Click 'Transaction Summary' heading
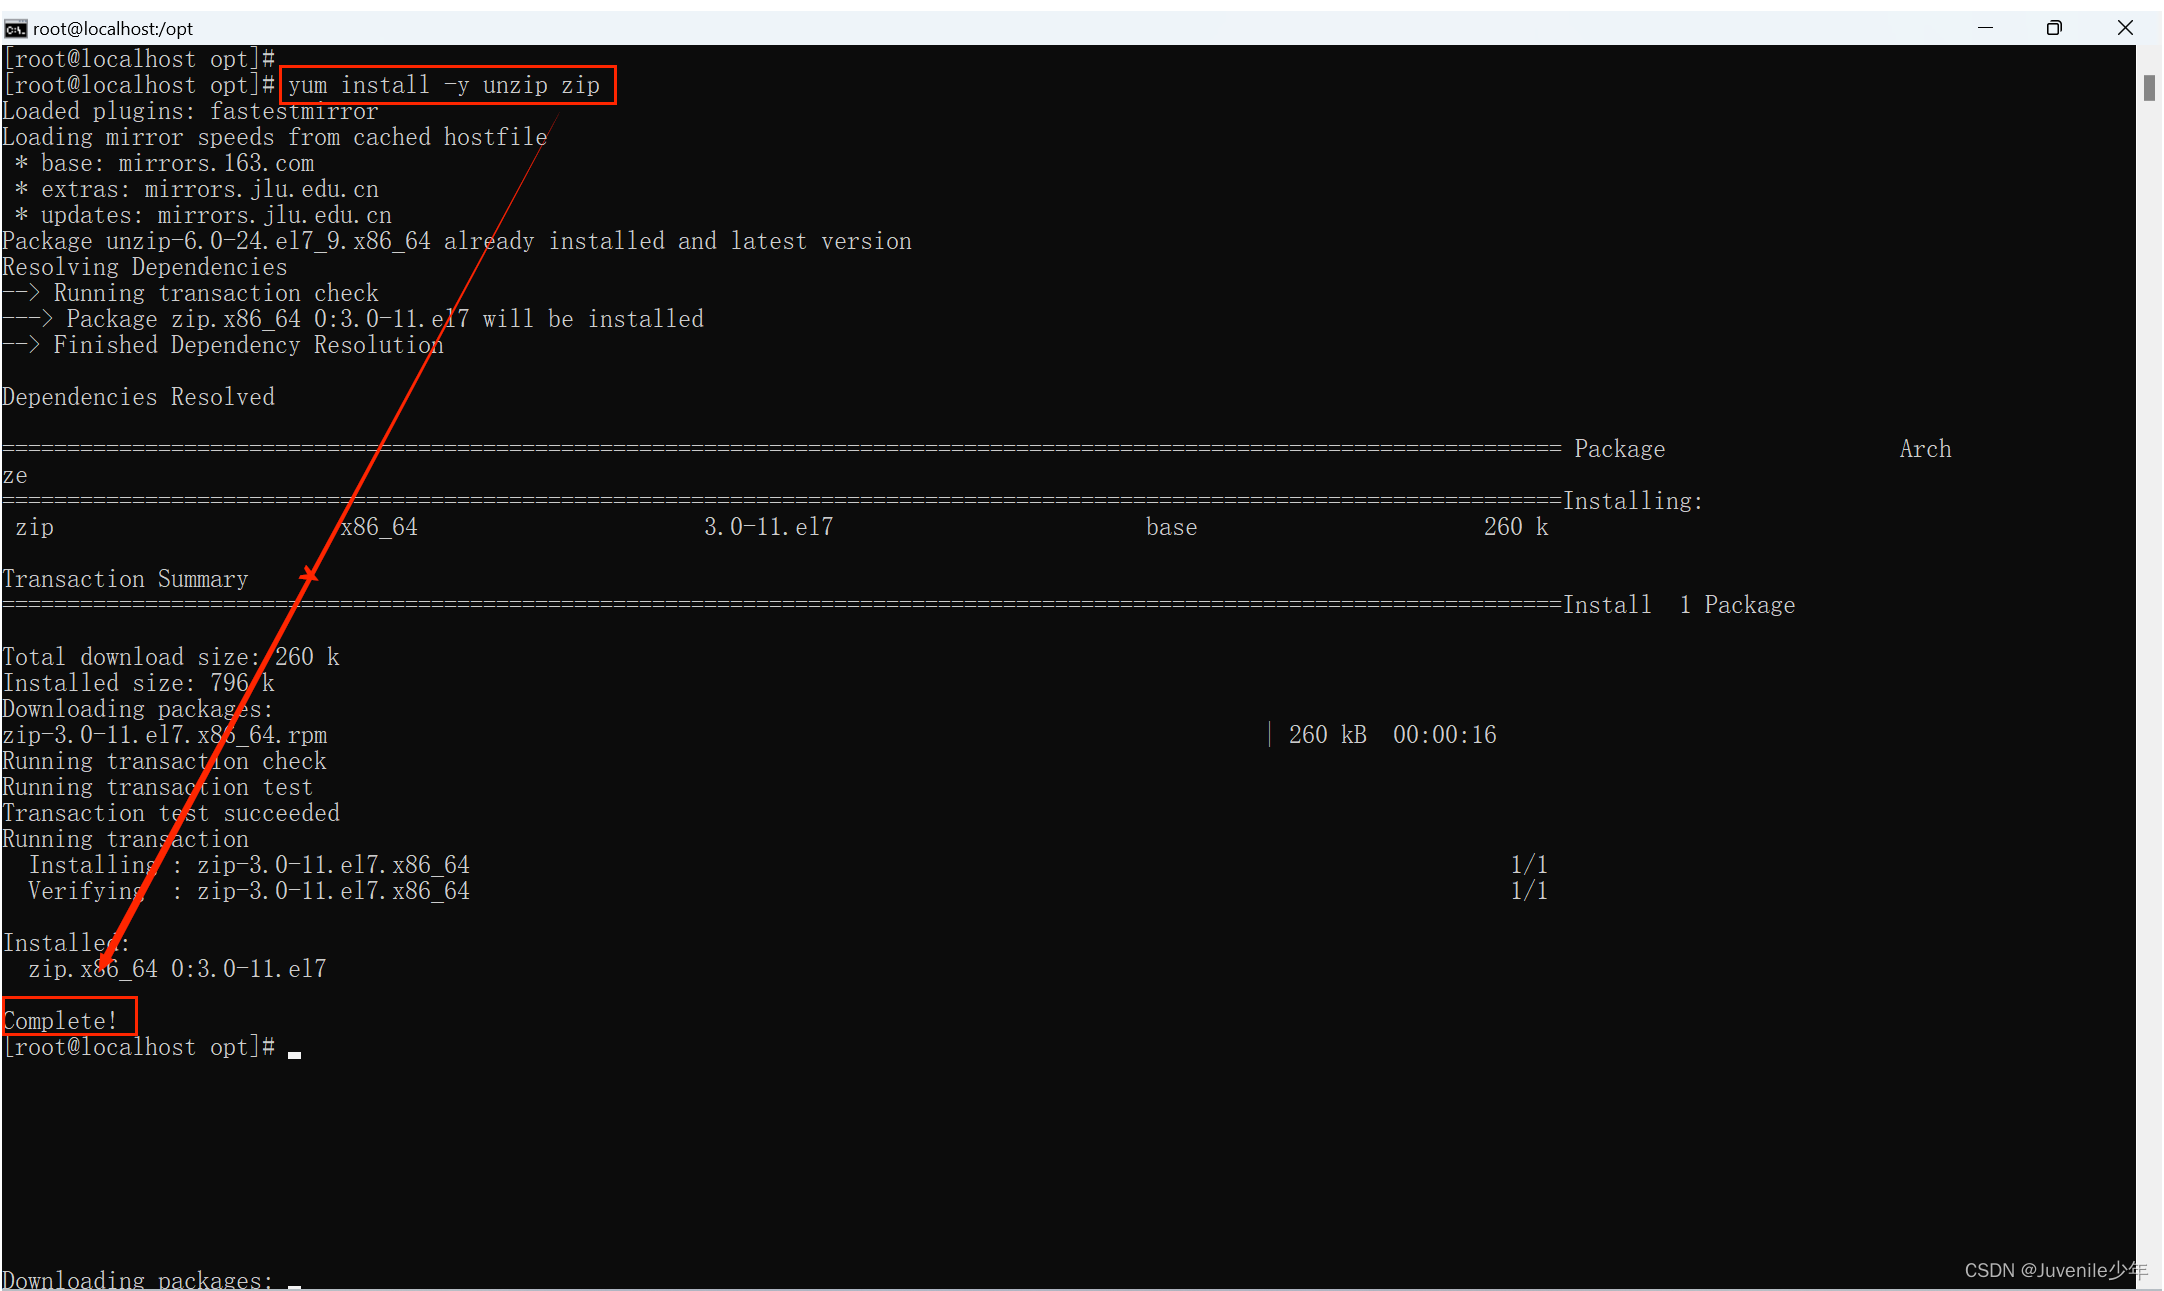Viewport: 2164px width, 1291px height. [126, 579]
